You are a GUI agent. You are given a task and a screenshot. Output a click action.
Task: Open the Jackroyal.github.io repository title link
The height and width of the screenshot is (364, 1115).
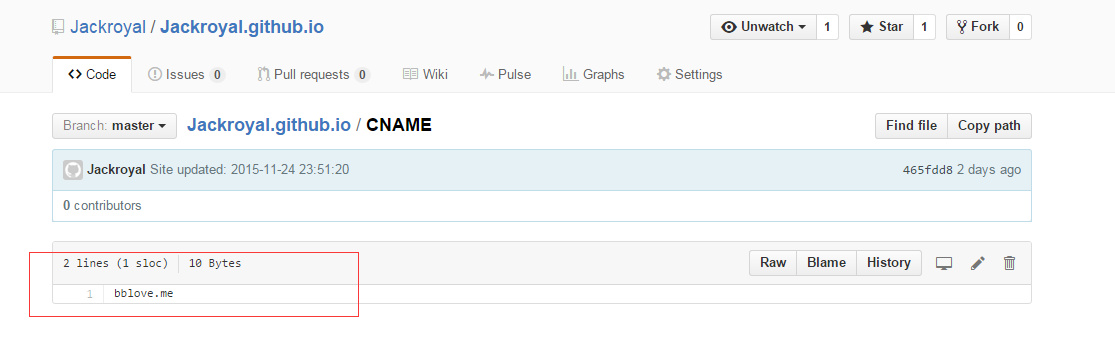click(242, 27)
